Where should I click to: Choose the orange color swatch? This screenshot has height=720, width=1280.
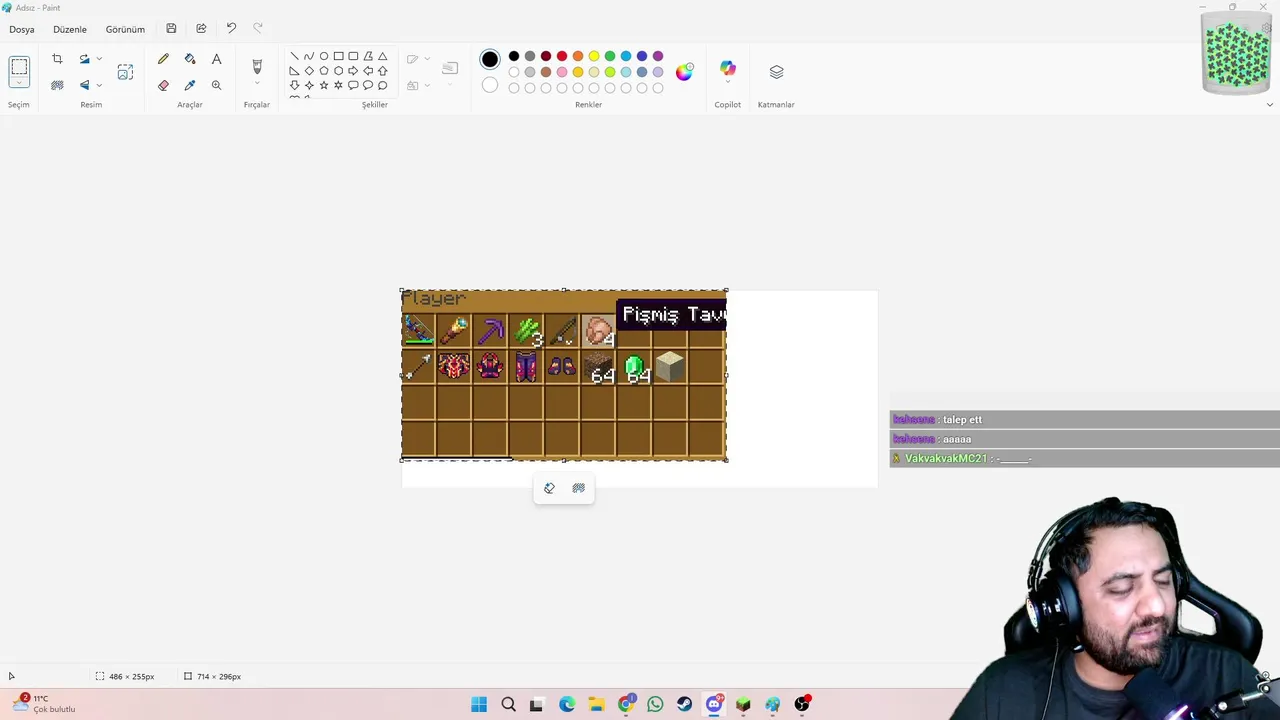coord(578,56)
